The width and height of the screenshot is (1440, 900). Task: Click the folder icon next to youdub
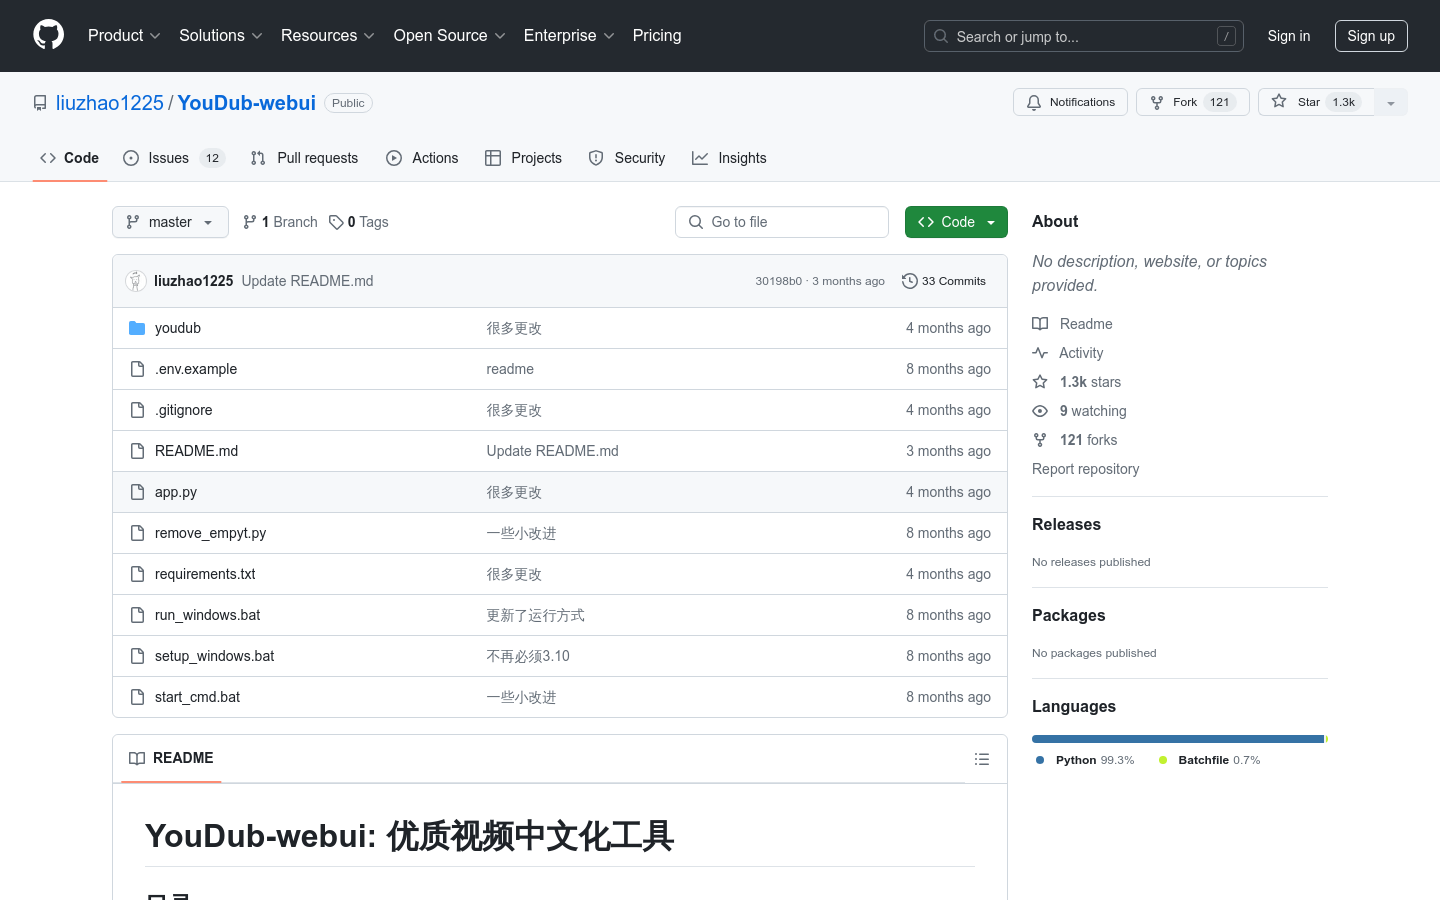[x=137, y=328]
